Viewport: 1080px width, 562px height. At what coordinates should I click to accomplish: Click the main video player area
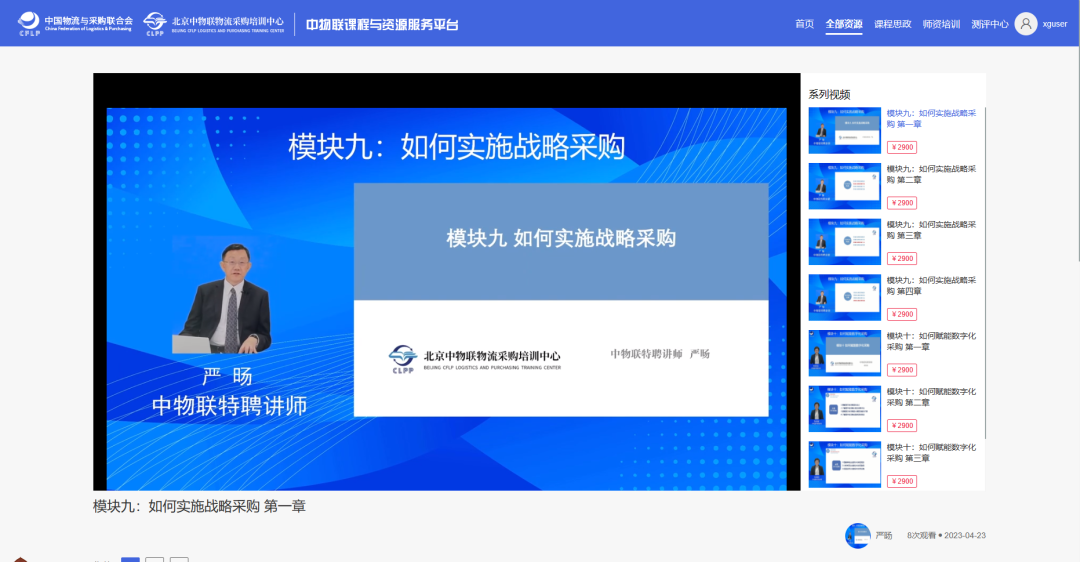[x=446, y=282]
